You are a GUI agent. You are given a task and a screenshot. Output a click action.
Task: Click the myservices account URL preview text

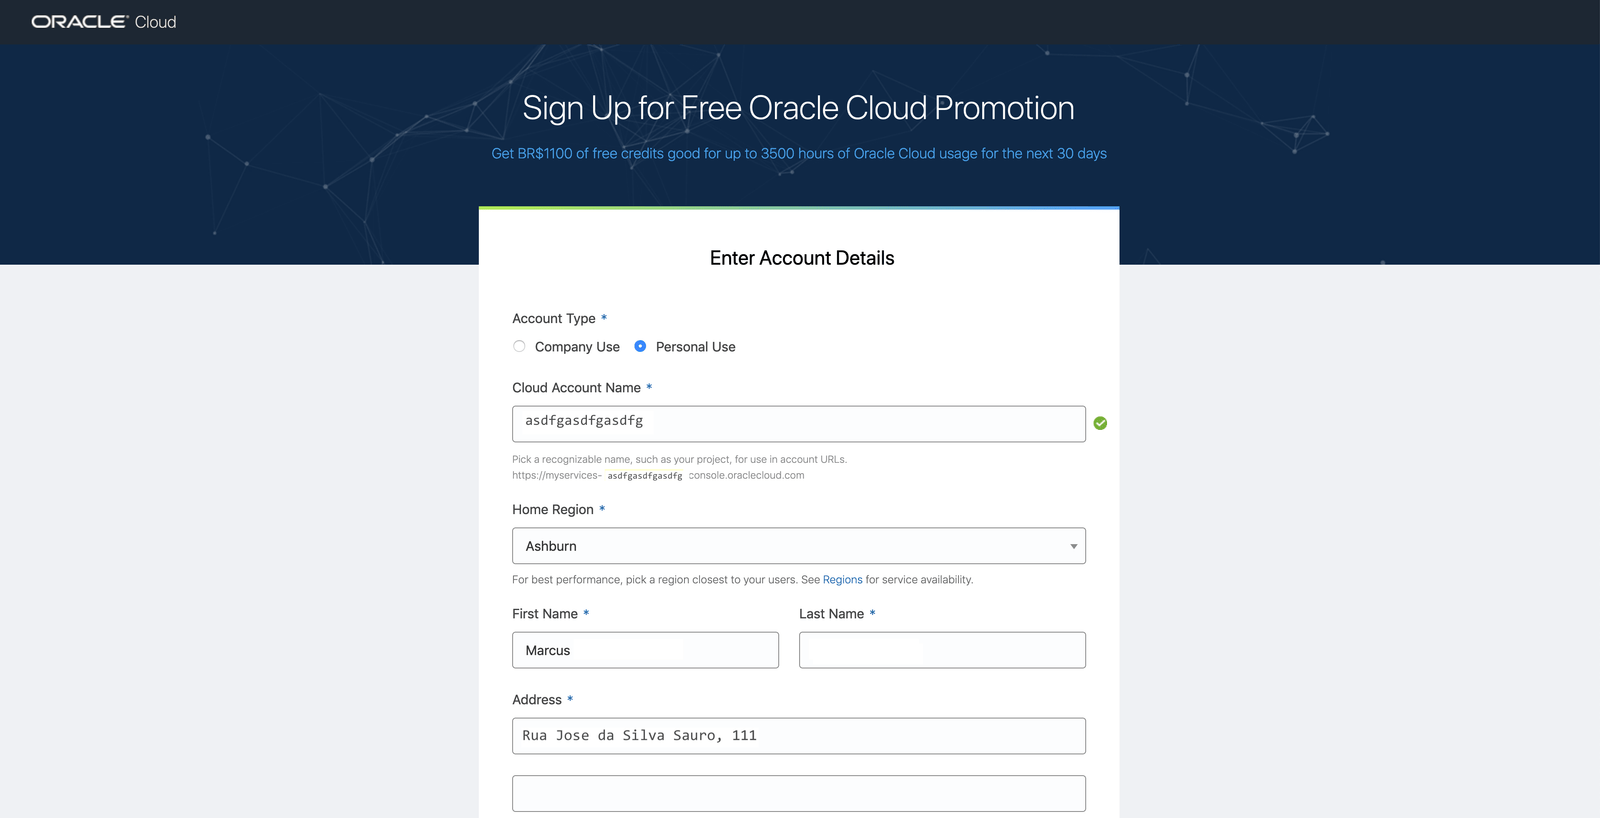click(658, 476)
